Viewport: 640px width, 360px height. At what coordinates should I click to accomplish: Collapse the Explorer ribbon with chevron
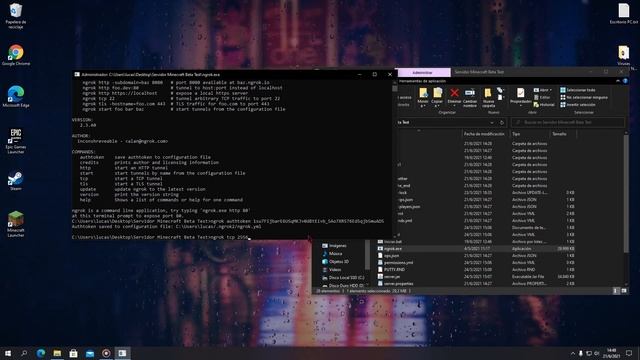pyautogui.click(x=618, y=81)
